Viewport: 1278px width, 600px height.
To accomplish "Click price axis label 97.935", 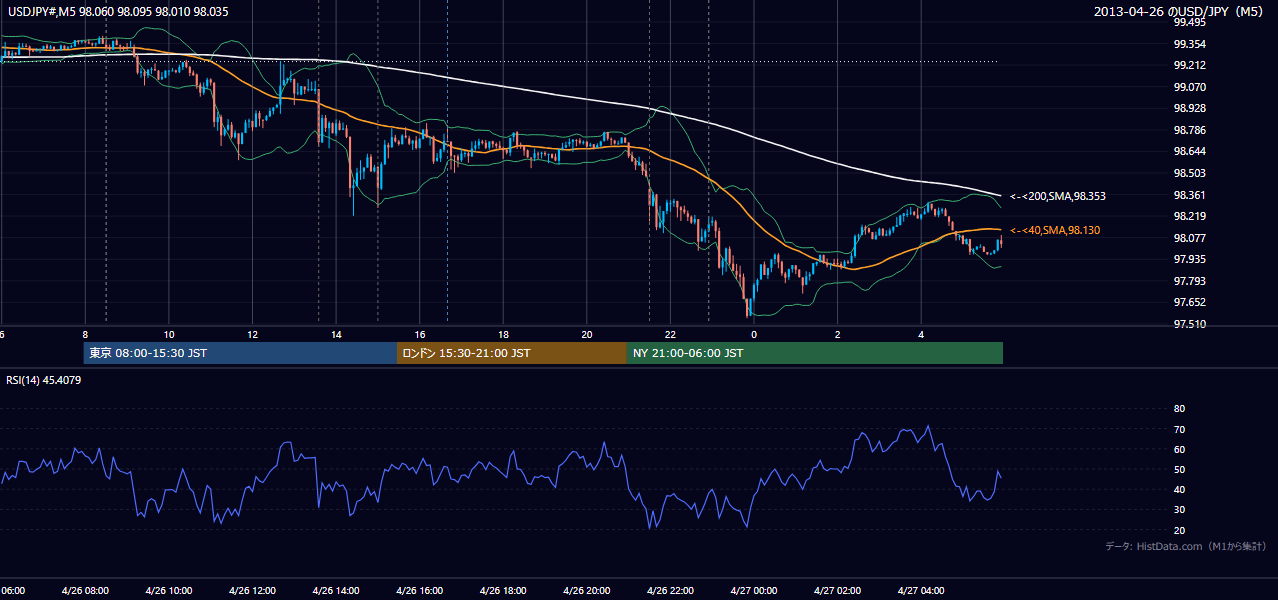I will (1189, 259).
